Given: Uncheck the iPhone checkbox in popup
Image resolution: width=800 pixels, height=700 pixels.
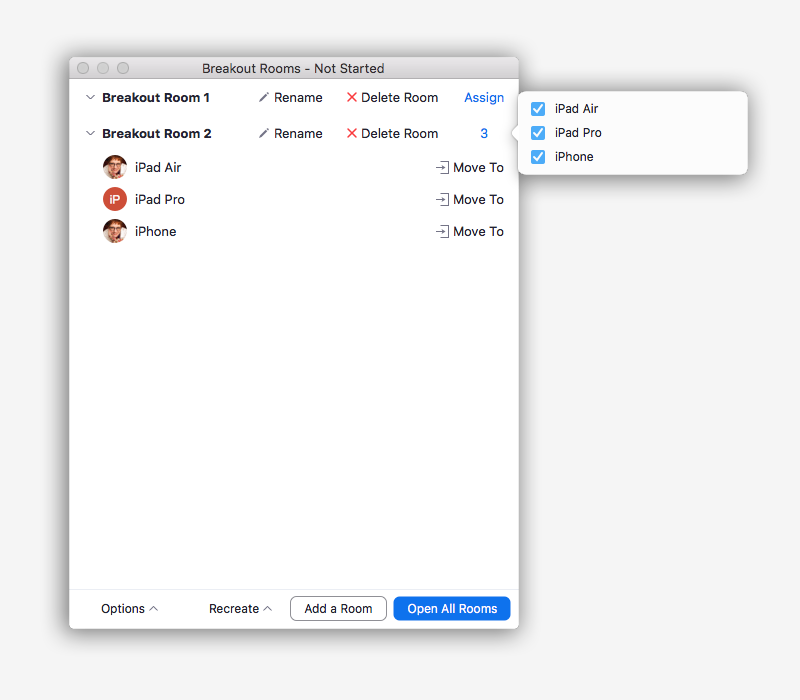Looking at the screenshot, I should [x=538, y=157].
